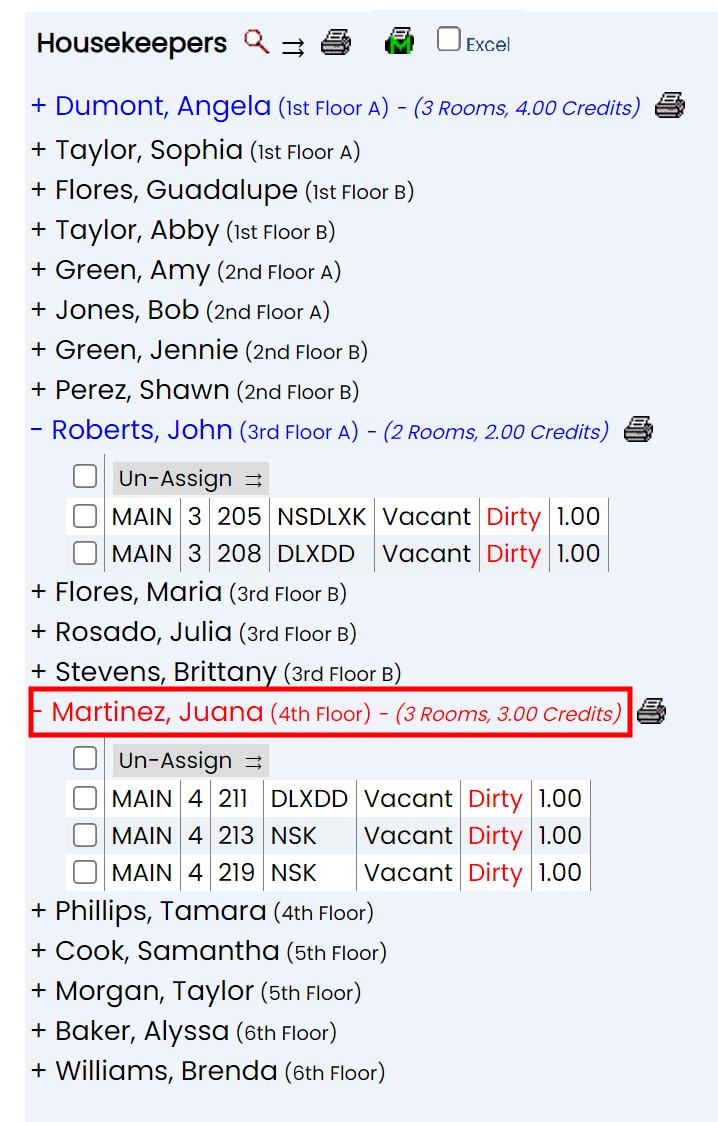Click Un-Assign under Roberts, John

[x=189, y=479]
